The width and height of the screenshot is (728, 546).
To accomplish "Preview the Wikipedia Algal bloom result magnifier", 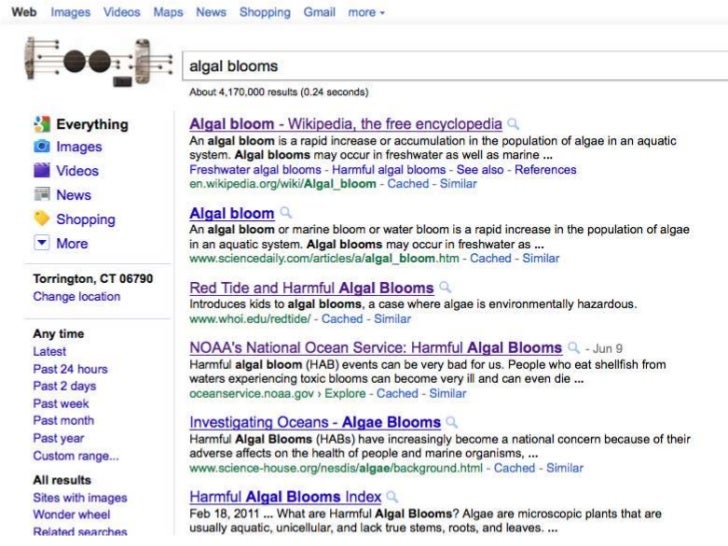I will pyautogui.click(x=513, y=124).
